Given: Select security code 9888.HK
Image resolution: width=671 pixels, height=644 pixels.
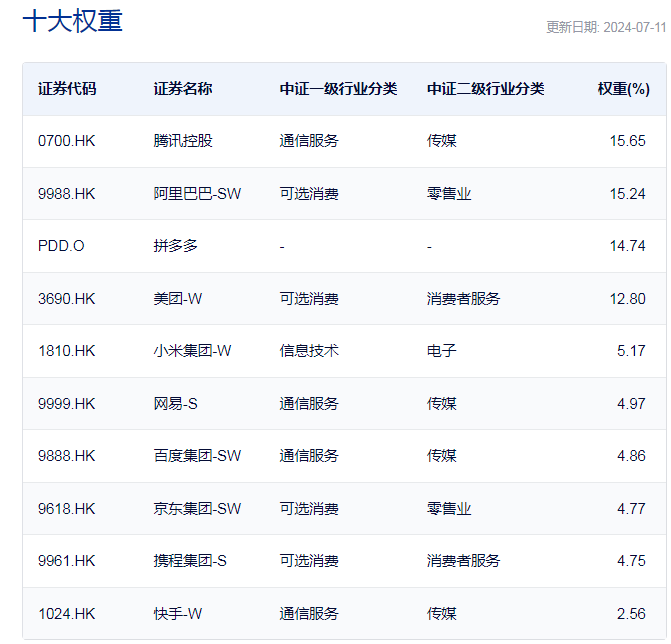Looking at the screenshot, I should (66, 456).
